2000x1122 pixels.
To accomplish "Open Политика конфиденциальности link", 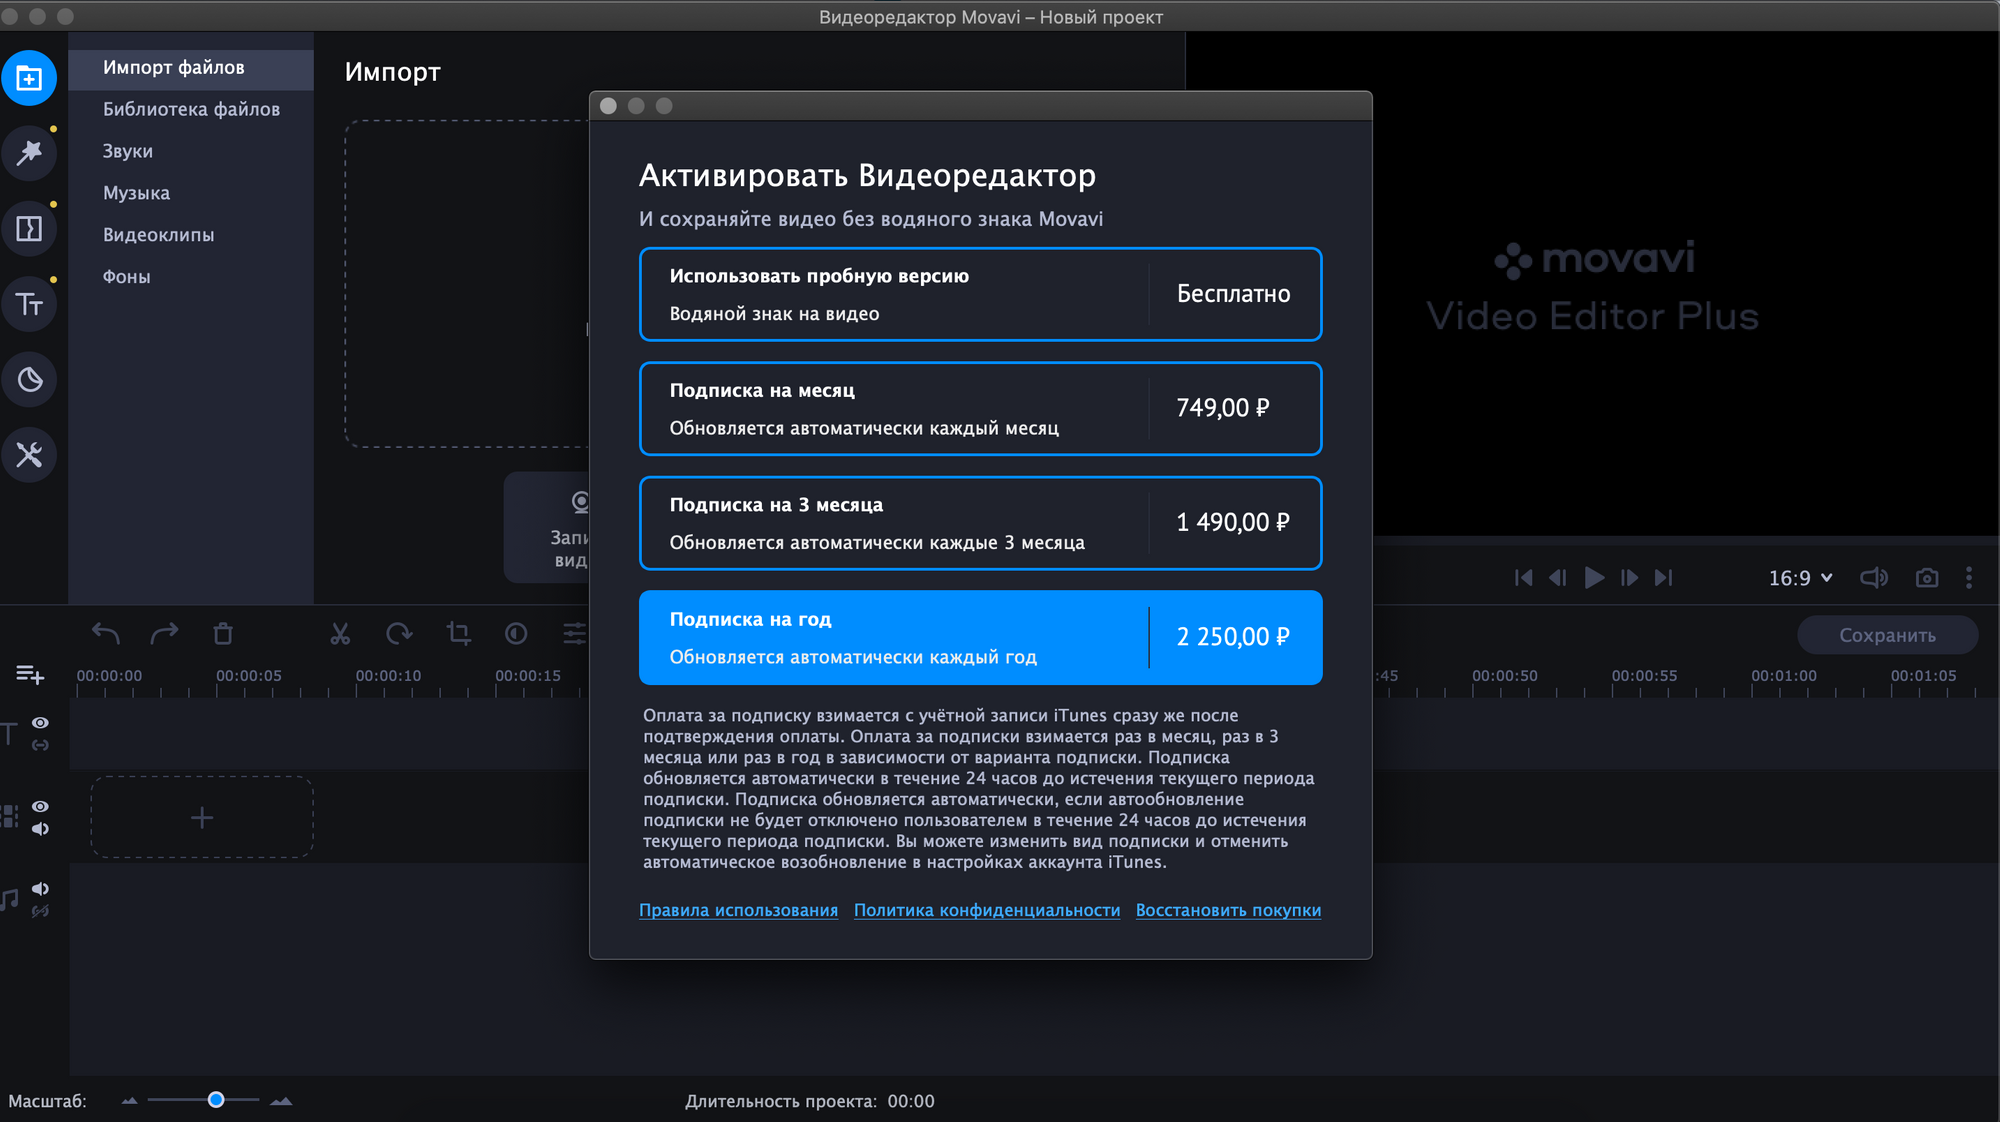I will (986, 910).
